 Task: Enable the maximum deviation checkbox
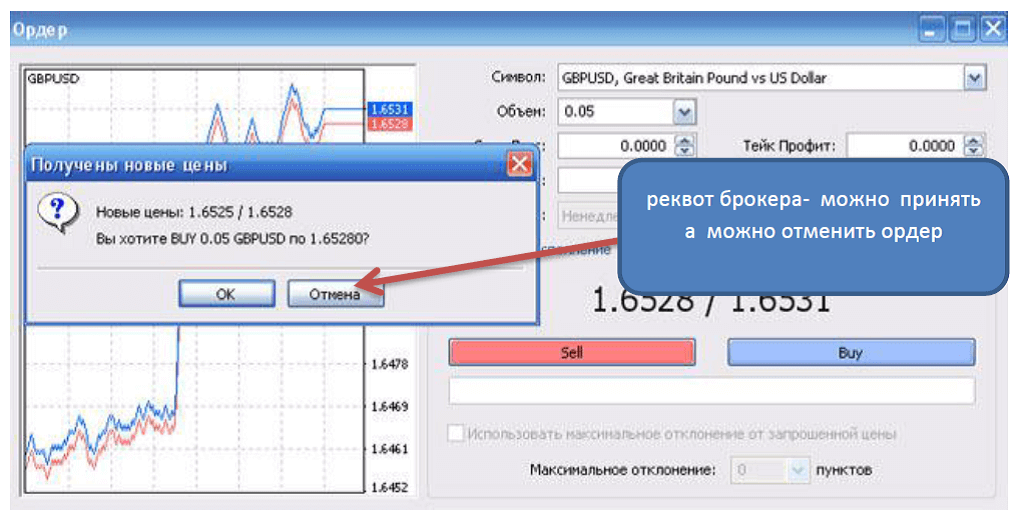(456, 434)
